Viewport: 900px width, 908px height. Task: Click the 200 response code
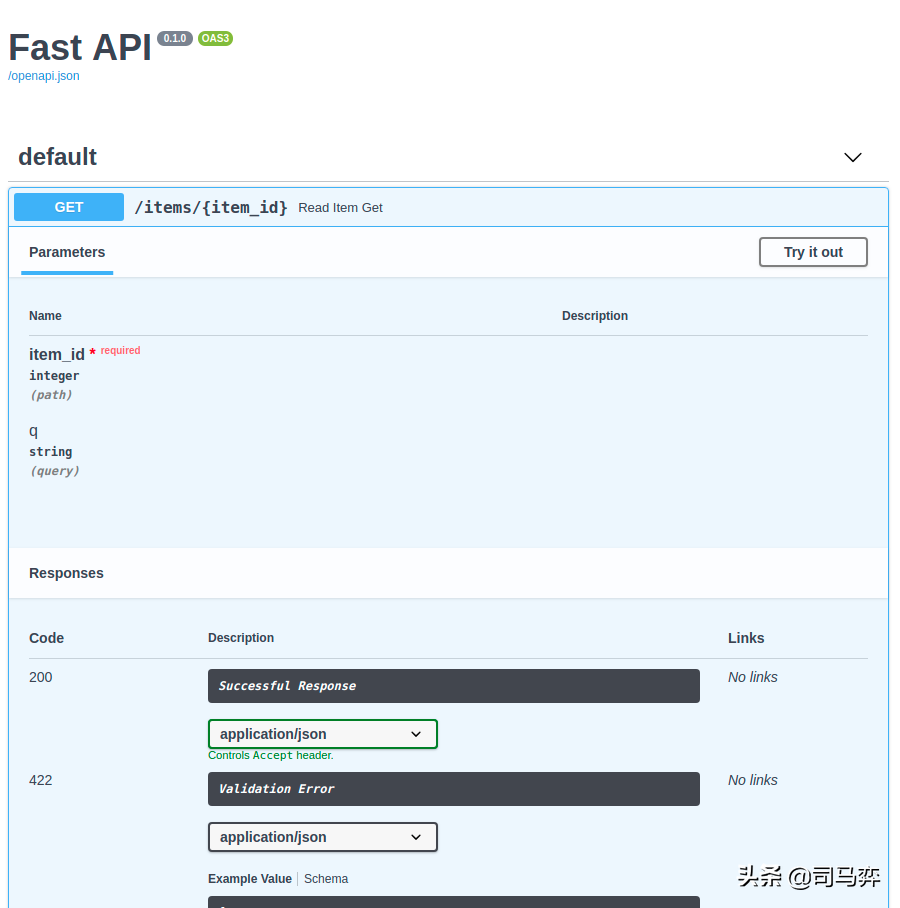coord(41,678)
